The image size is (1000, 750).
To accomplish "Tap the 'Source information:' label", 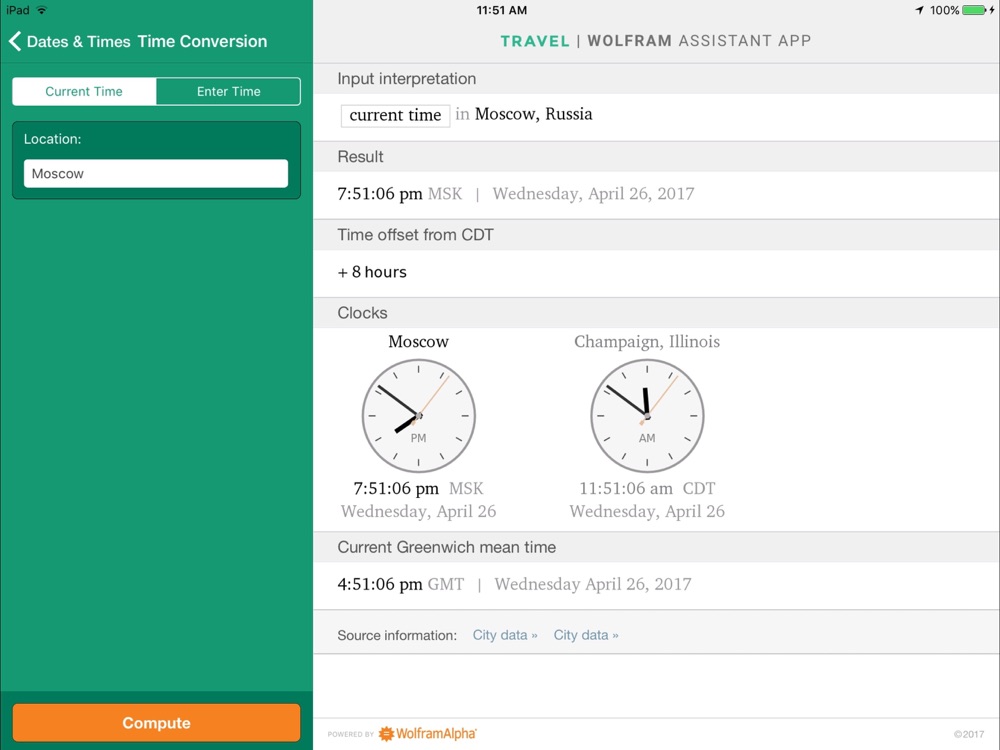I will coord(397,635).
